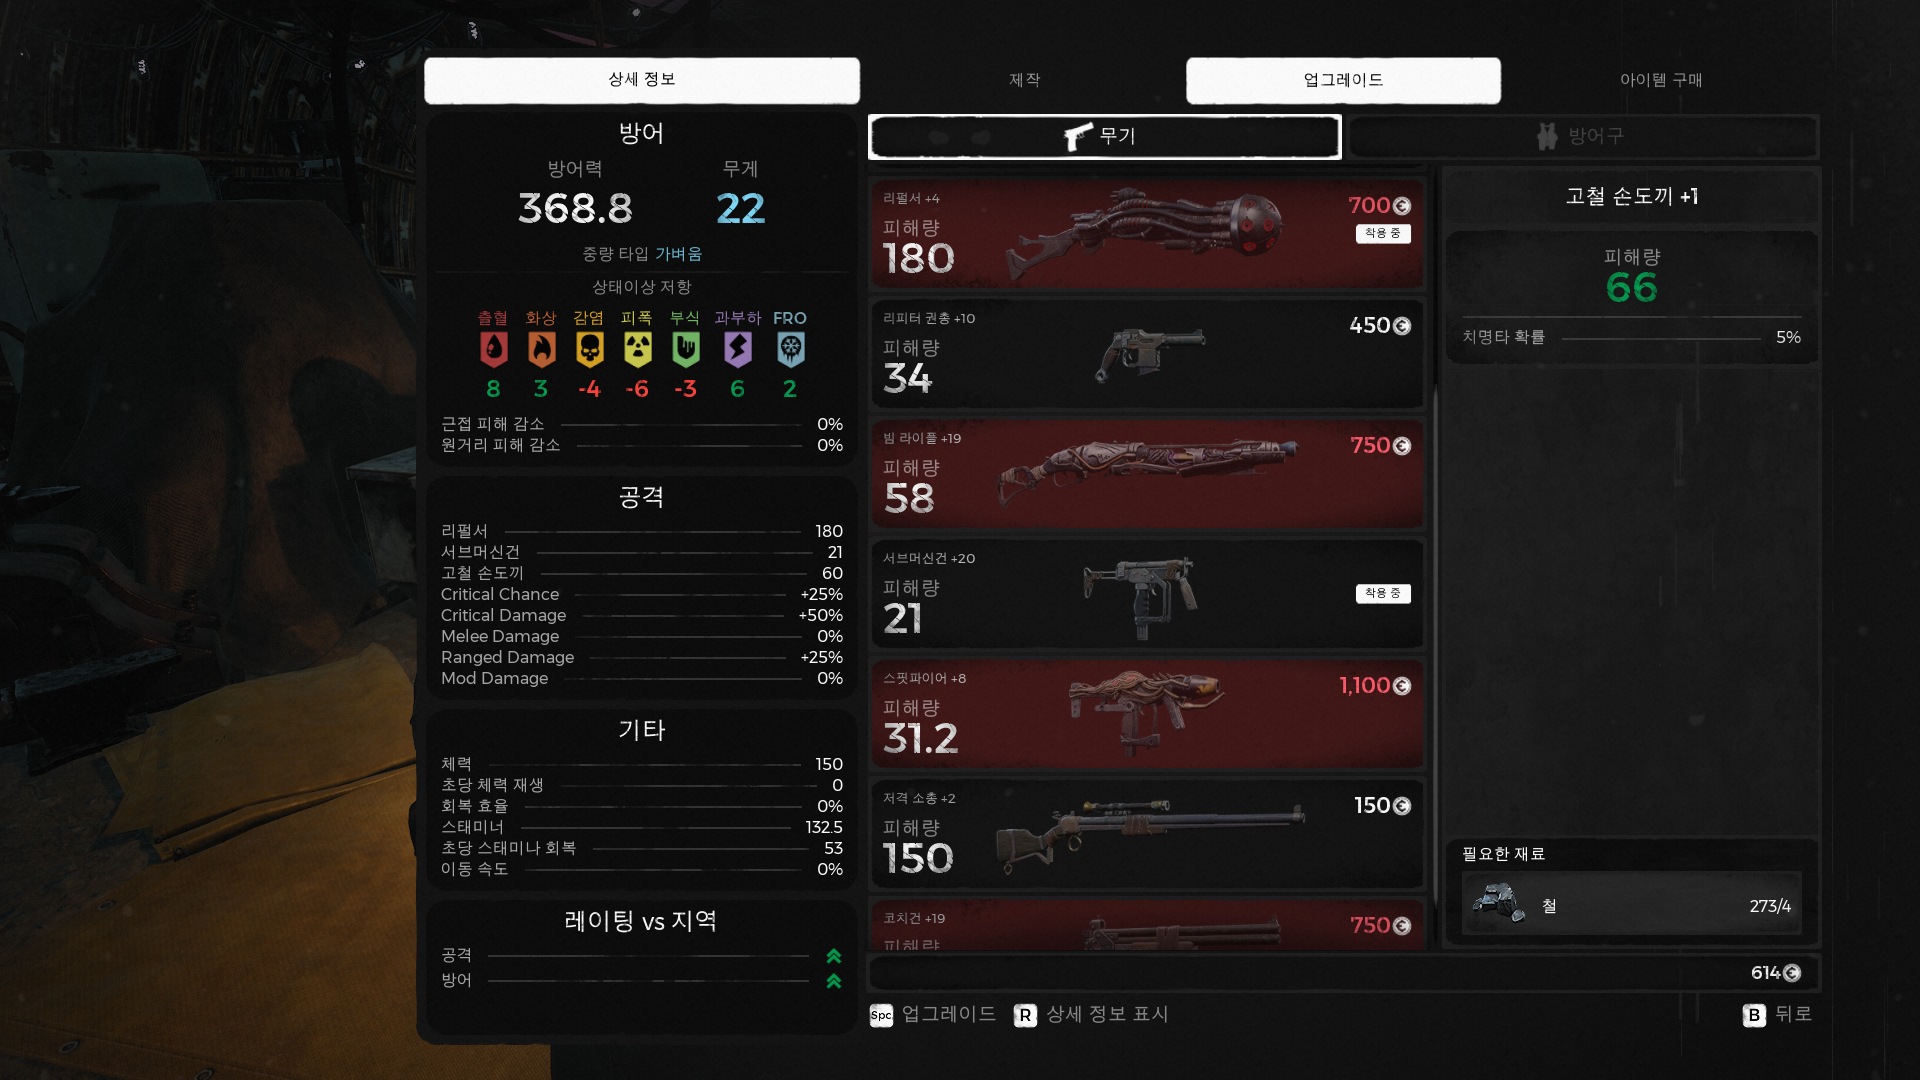Click the 공격 rating up-arrow icon

click(x=834, y=957)
